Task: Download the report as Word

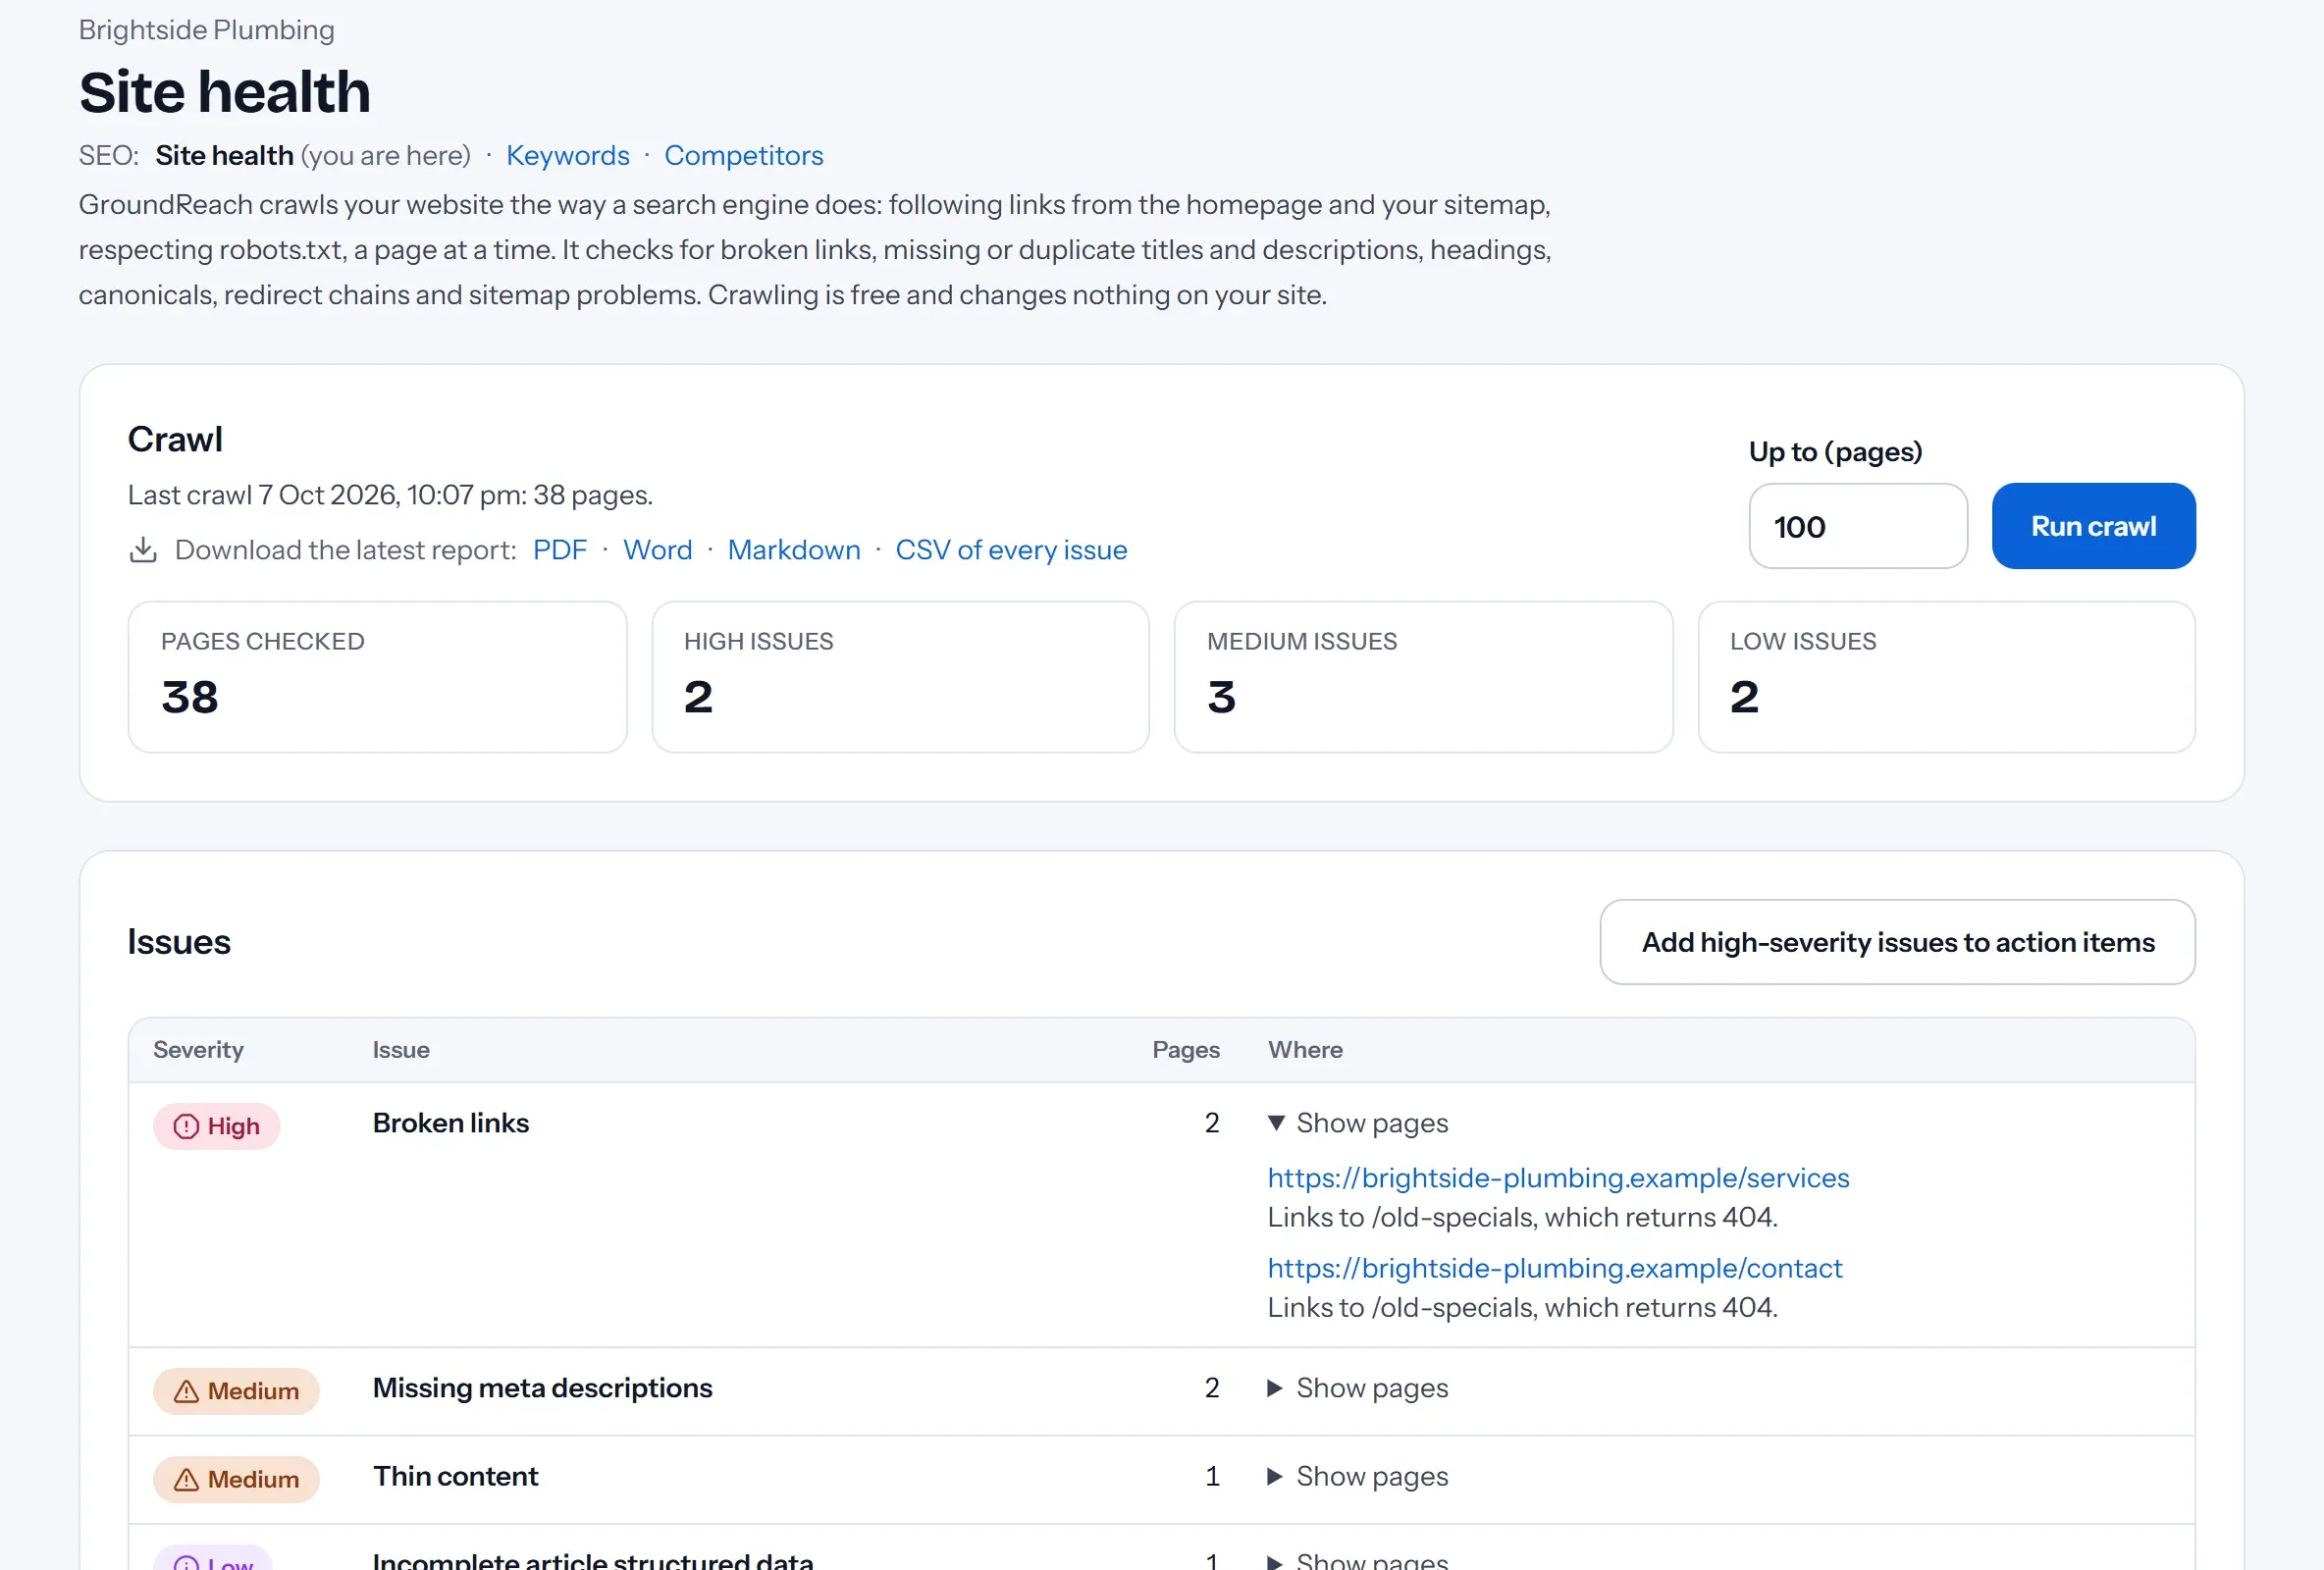Action: (657, 550)
